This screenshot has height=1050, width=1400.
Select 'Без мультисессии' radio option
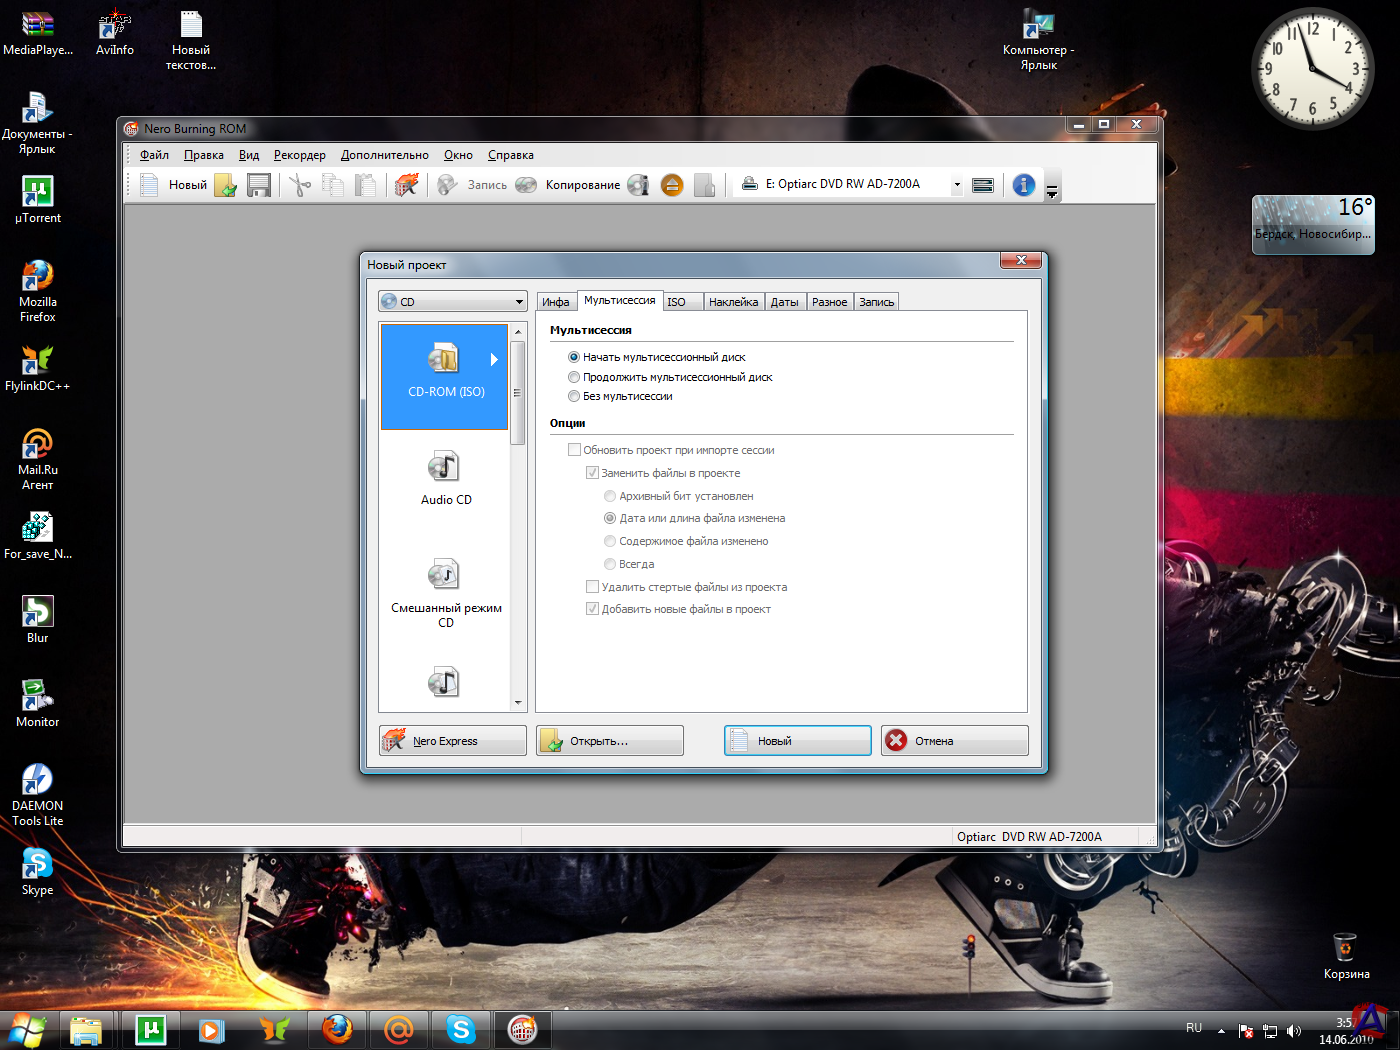point(574,396)
